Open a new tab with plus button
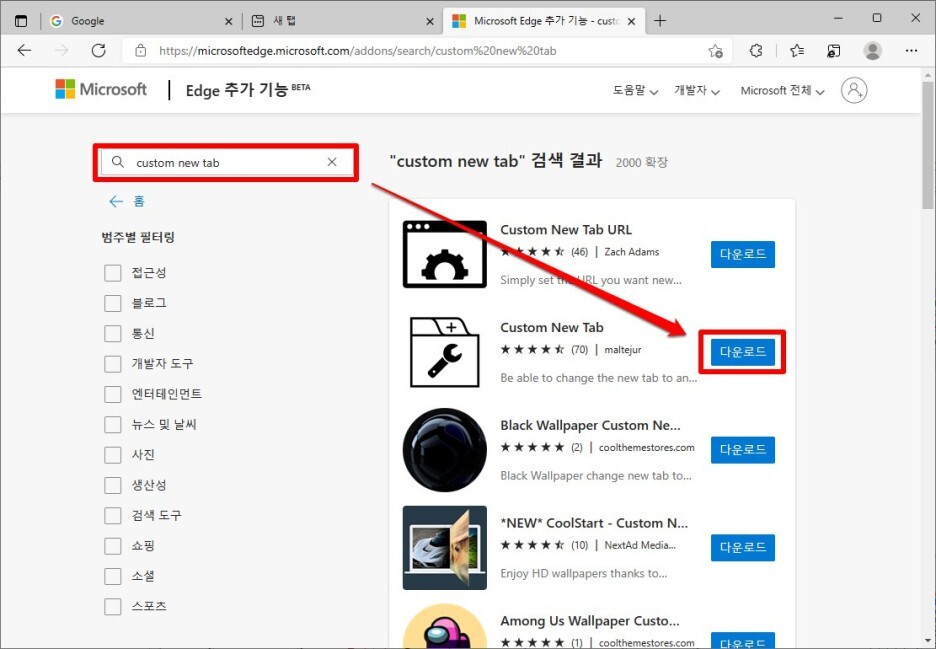This screenshot has width=936, height=649. click(x=660, y=21)
